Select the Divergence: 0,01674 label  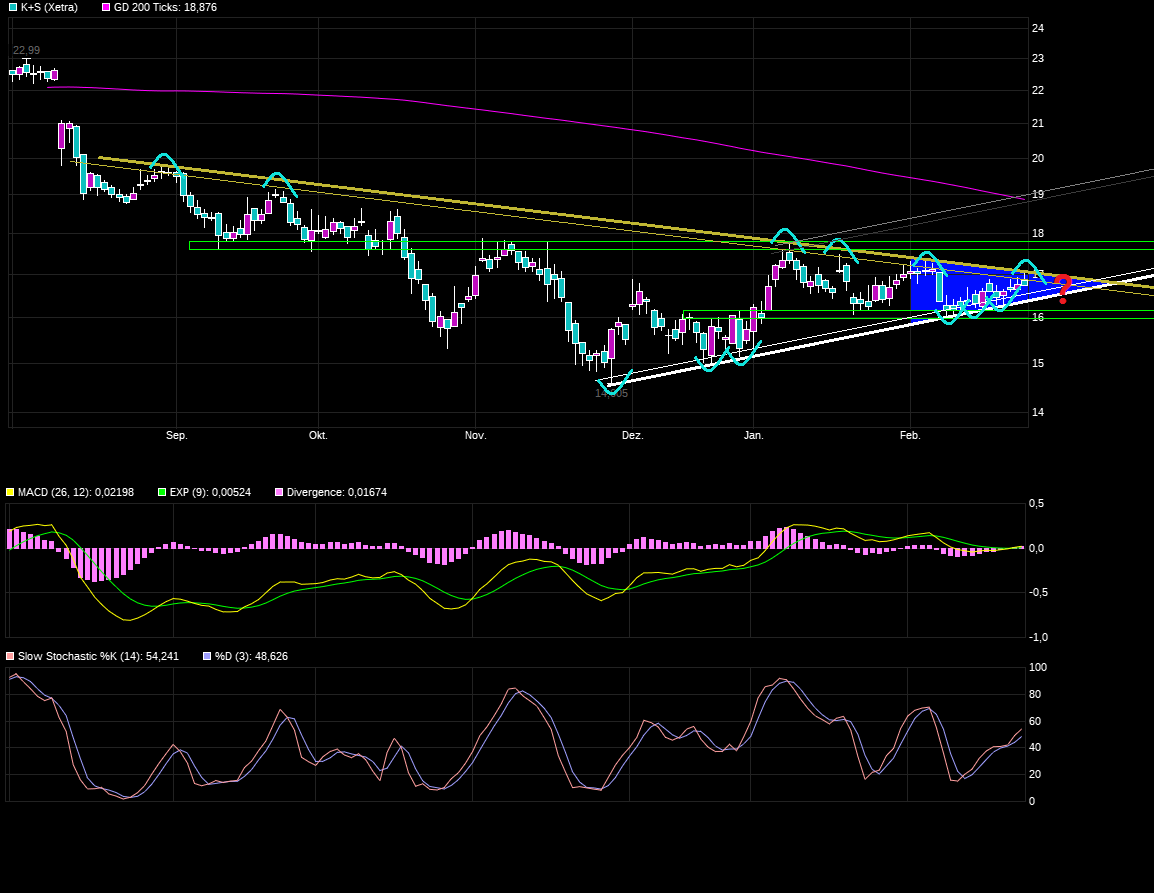click(336, 492)
